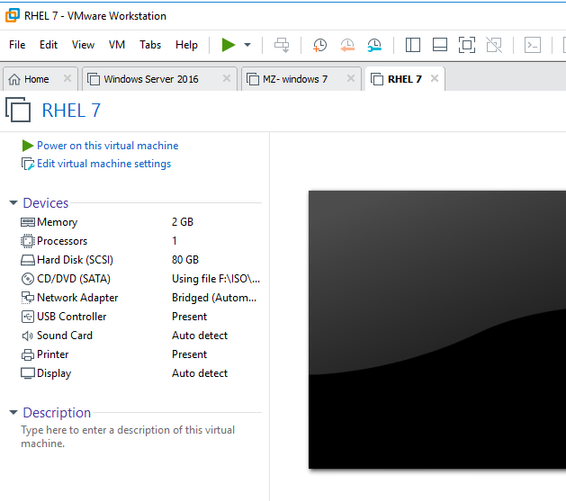The image size is (566, 501).
Task: Close the RHEL 7 tab
Action: pyautogui.click(x=434, y=78)
